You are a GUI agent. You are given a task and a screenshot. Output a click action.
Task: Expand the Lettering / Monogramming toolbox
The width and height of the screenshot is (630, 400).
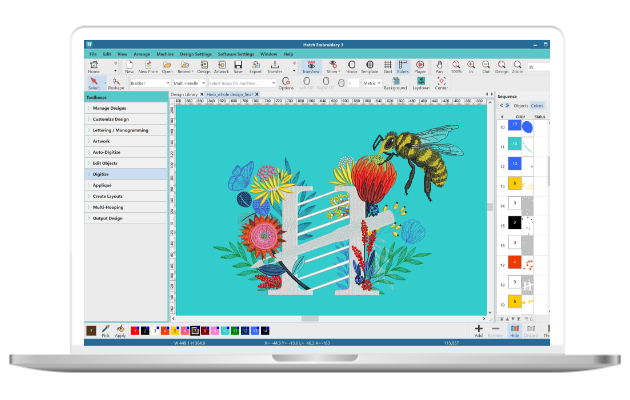122,129
